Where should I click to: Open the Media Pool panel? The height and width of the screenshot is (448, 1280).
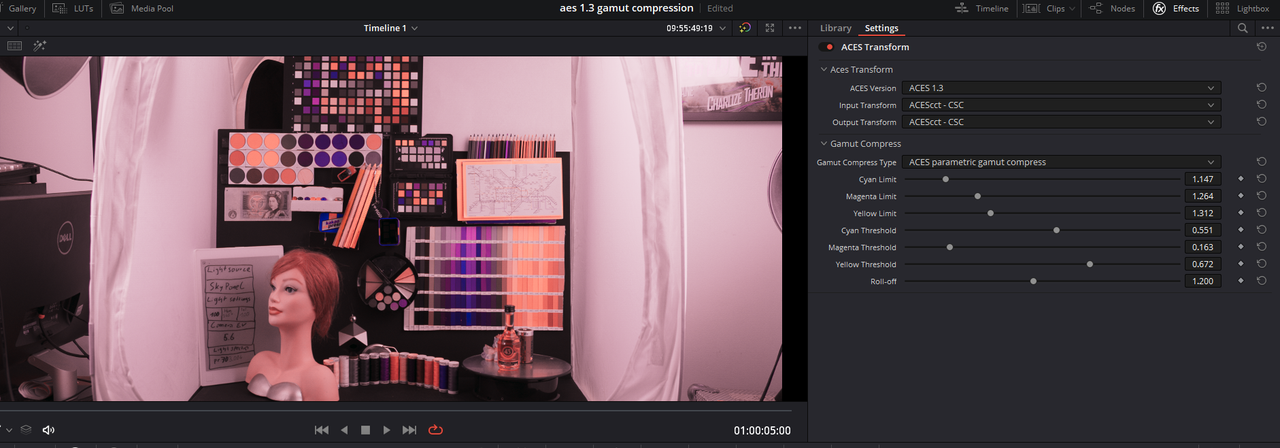(x=141, y=8)
